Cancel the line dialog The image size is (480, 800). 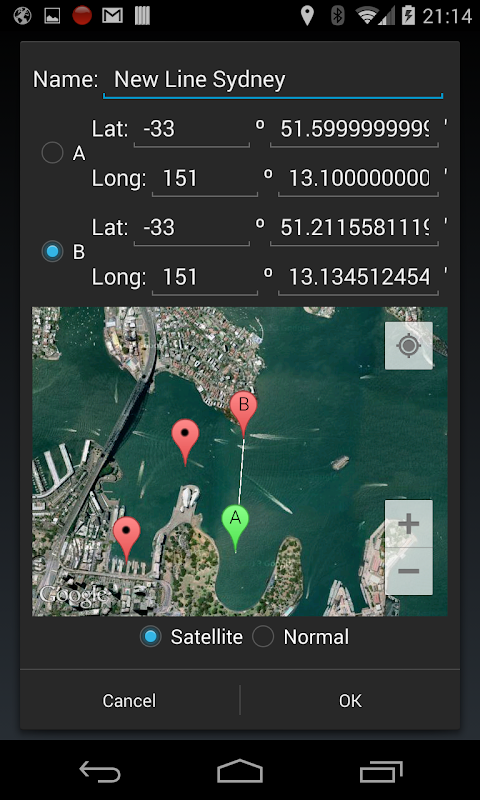point(130,701)
